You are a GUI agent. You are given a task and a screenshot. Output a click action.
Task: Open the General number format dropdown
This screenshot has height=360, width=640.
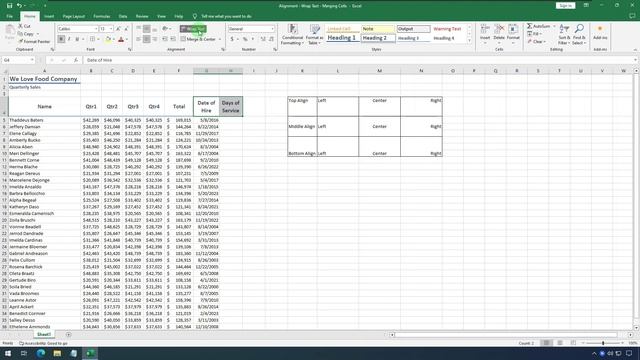272,29
